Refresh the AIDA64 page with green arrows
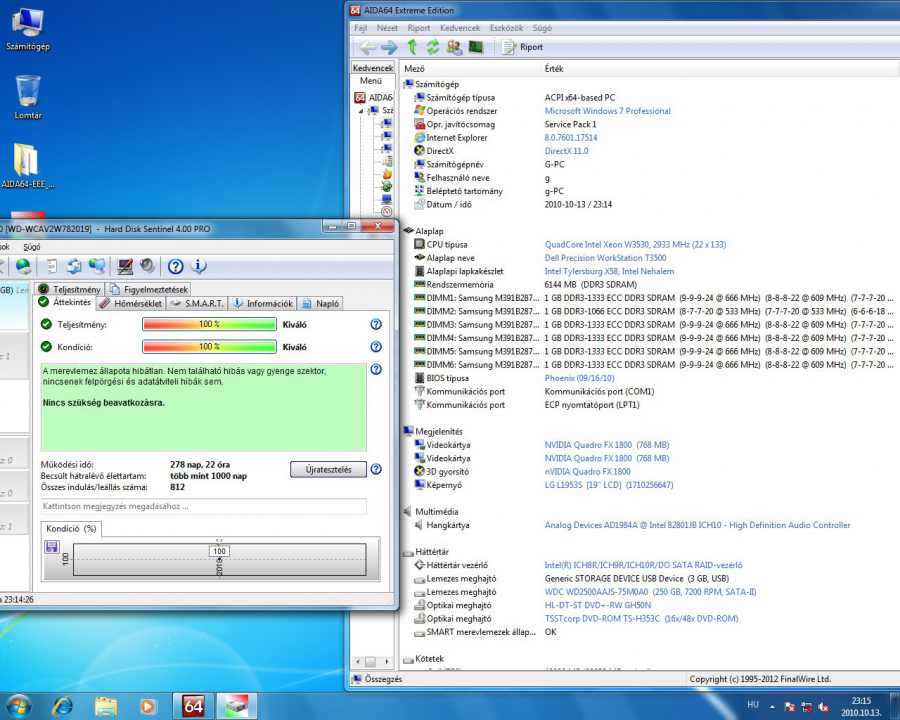This screenshot has height=720, width=900. tap(432, 47)
